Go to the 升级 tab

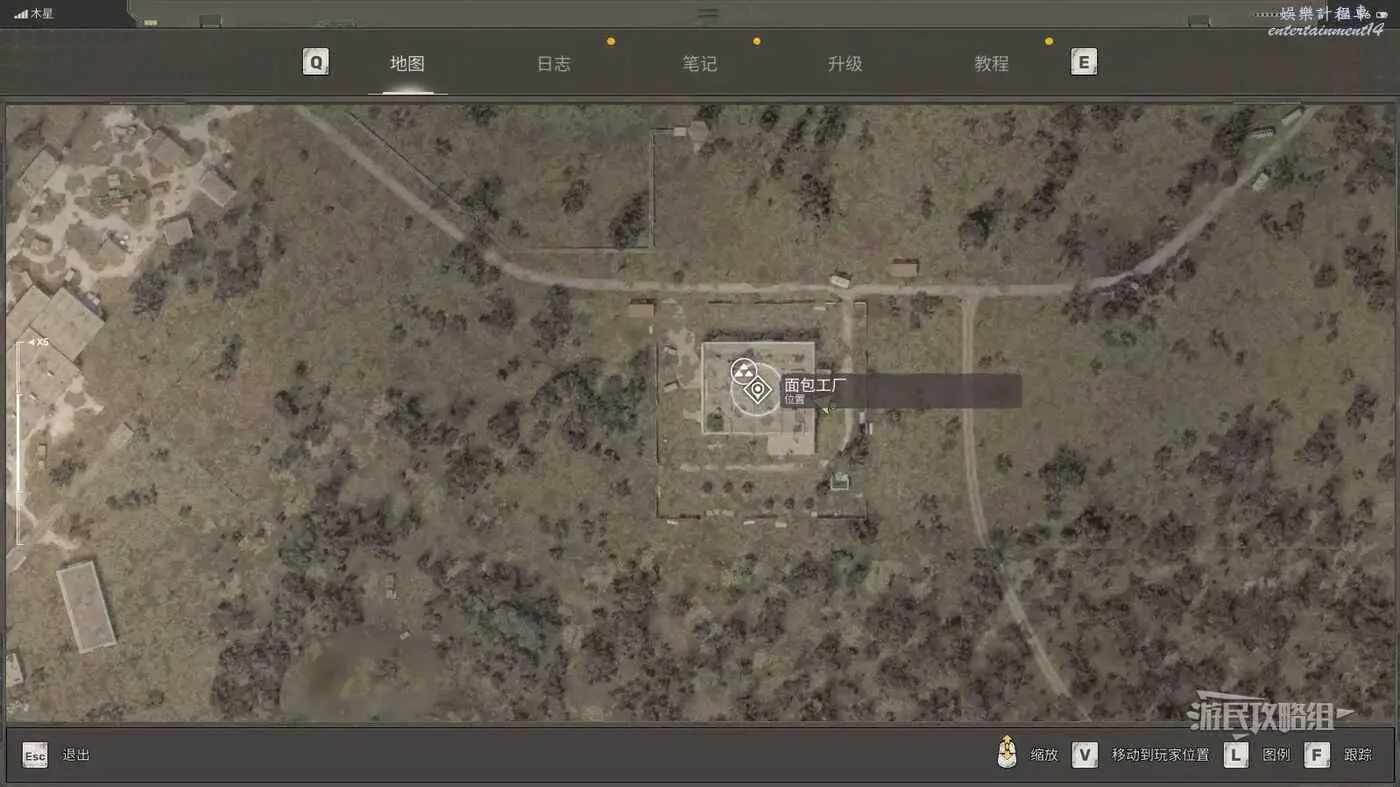click(845, 64)
